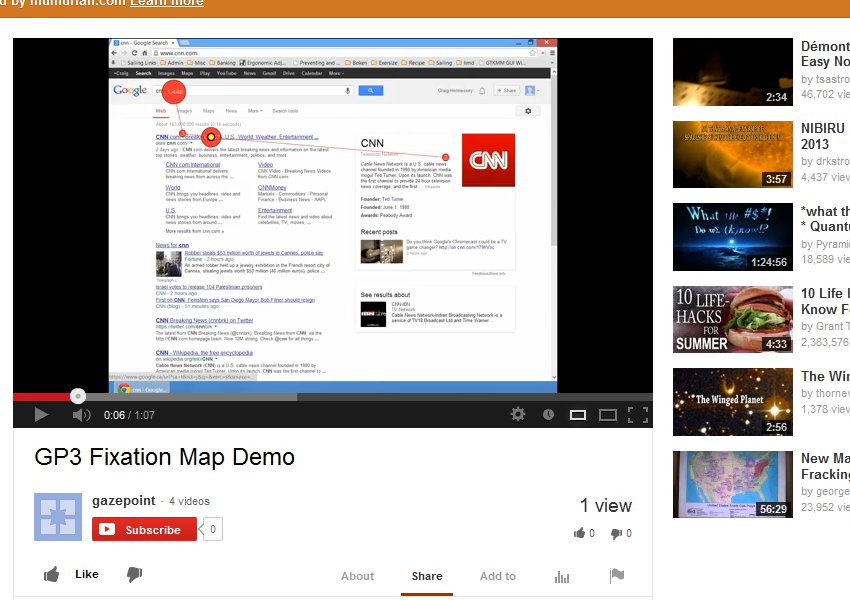Dislike the video with the thumbs-down button
This screenshot has height=600, width=850.
134,575
